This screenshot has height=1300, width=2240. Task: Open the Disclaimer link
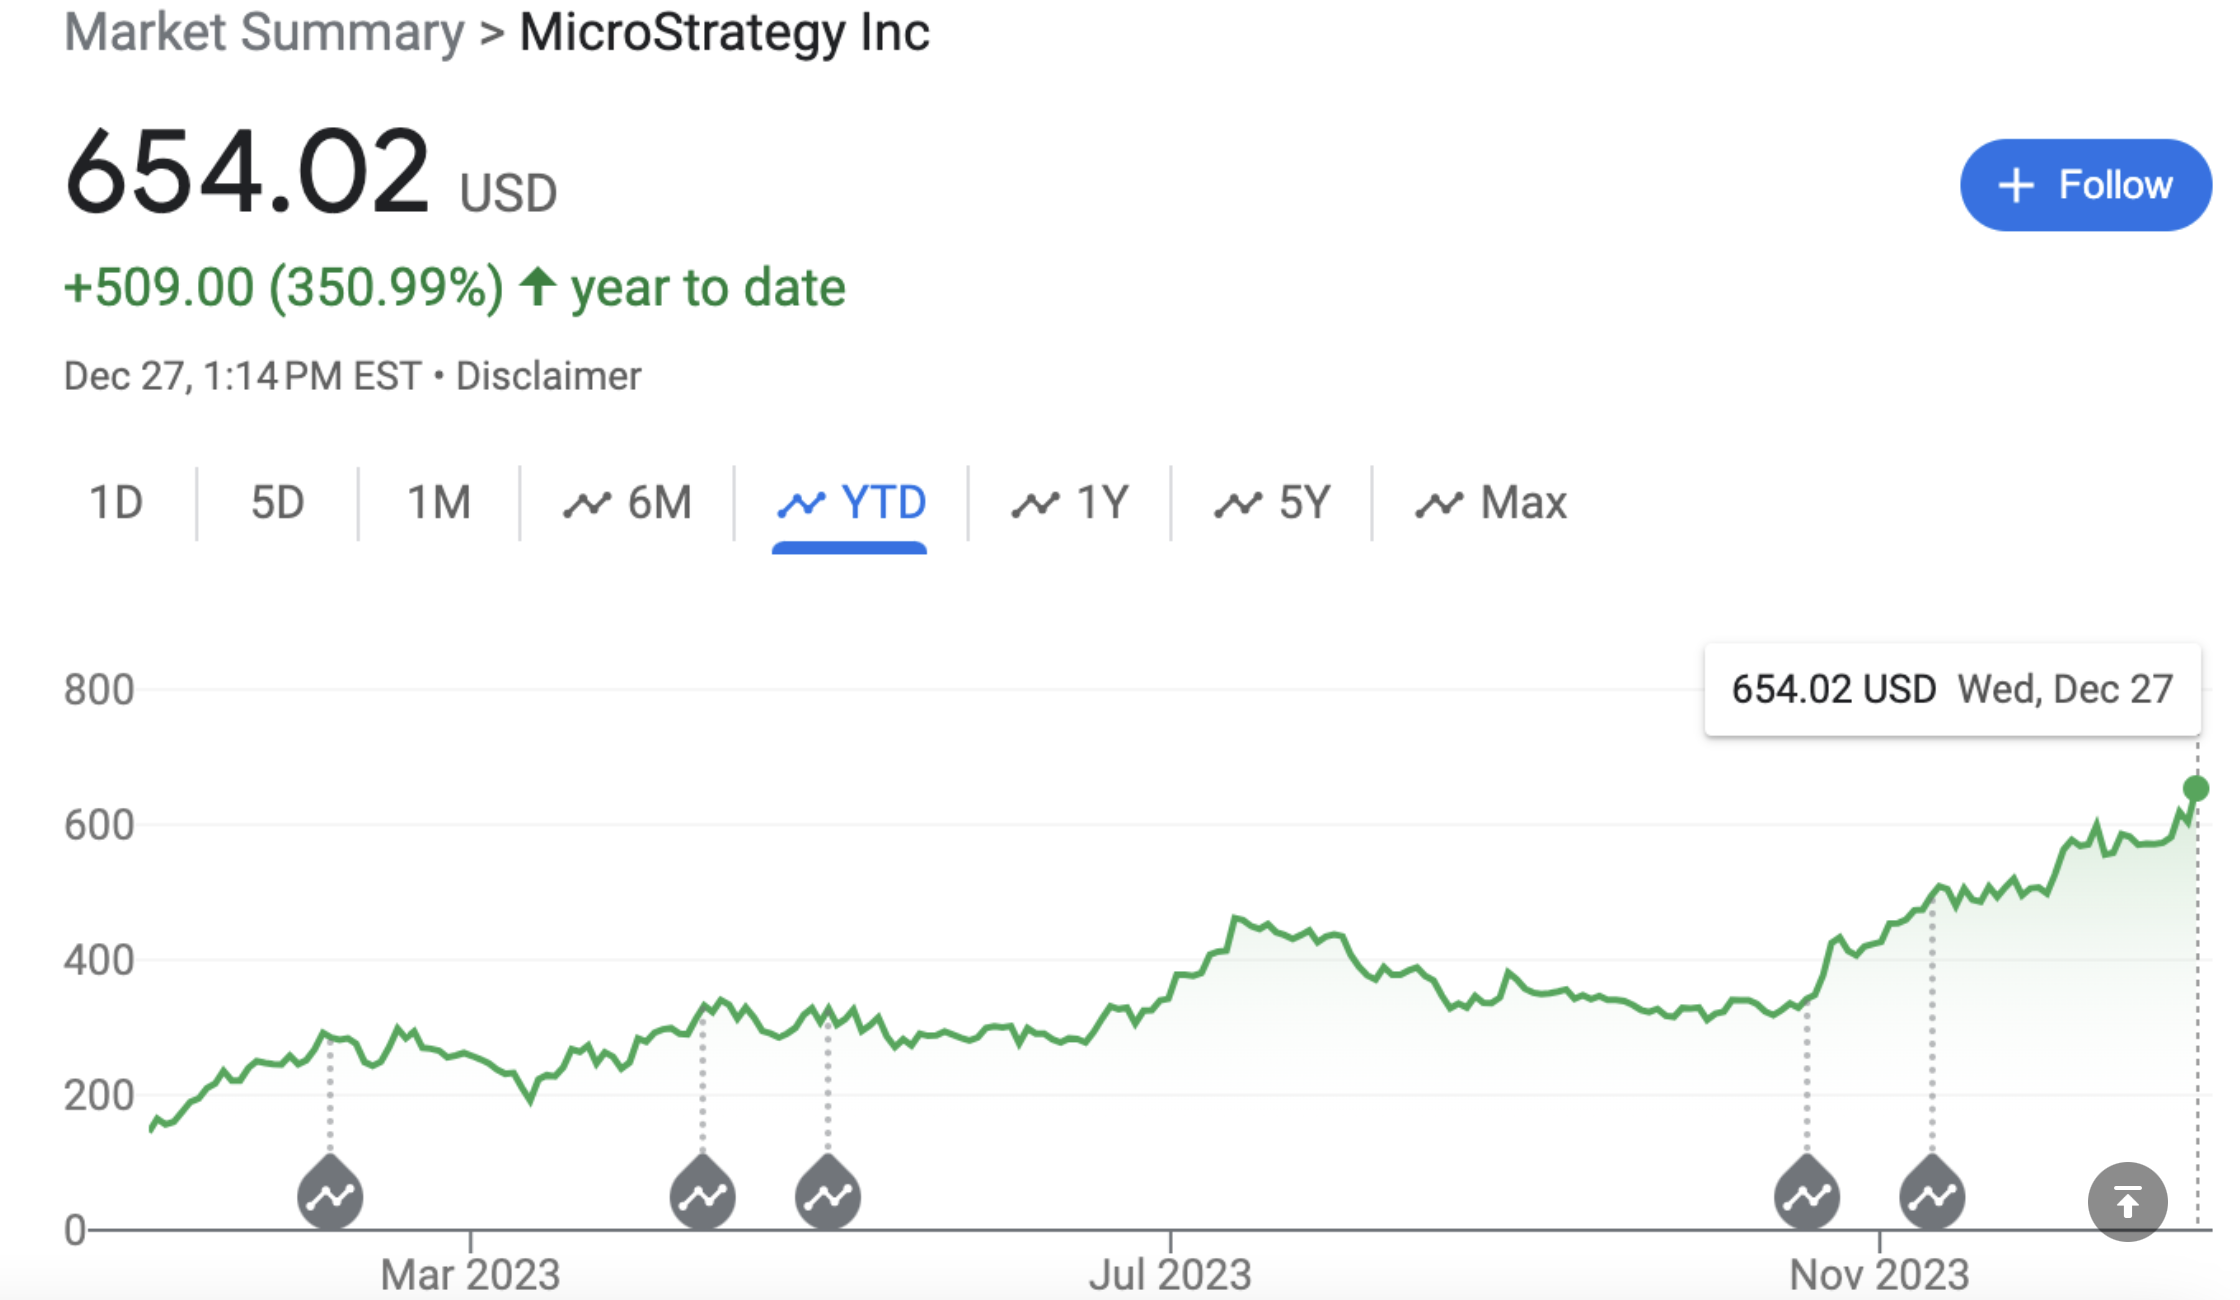(548, 376)
